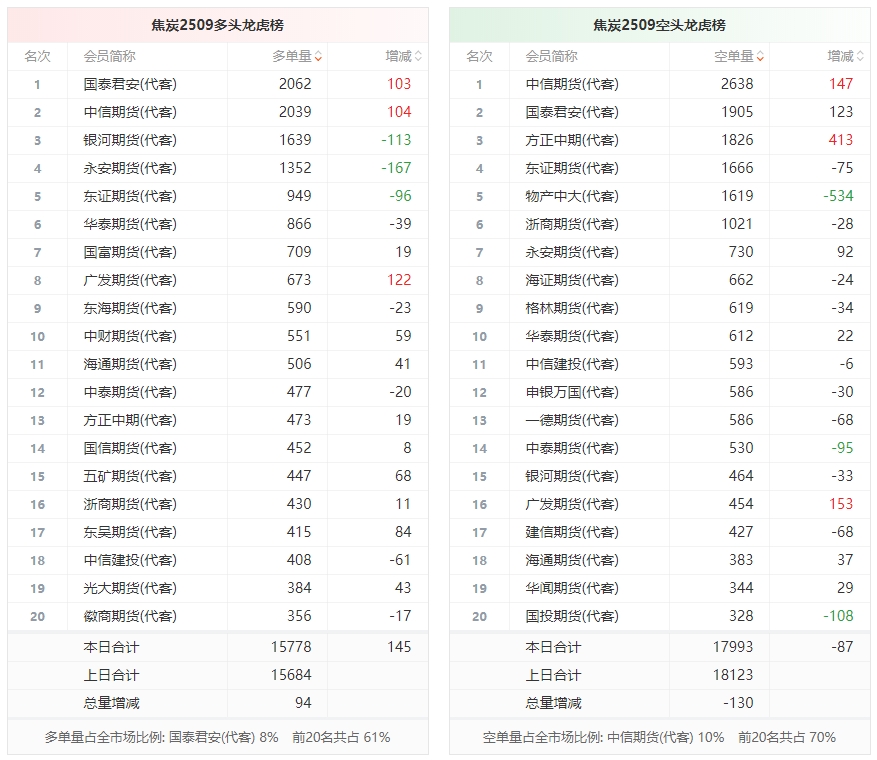Select 东证期货(代客) in short table

572,168
